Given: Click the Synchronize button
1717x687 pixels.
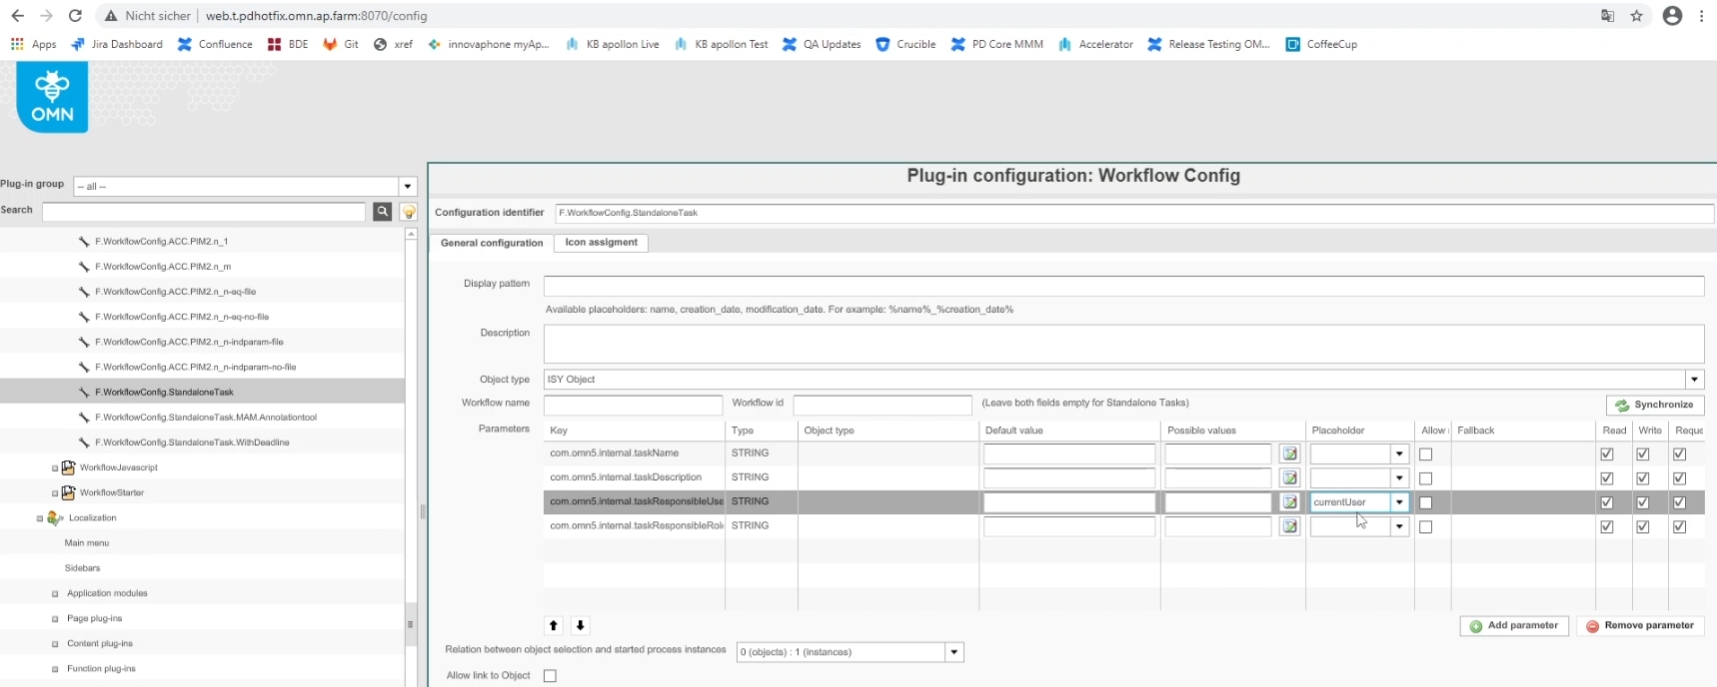Looking at the screenshot, I should tap(1654, 405).
